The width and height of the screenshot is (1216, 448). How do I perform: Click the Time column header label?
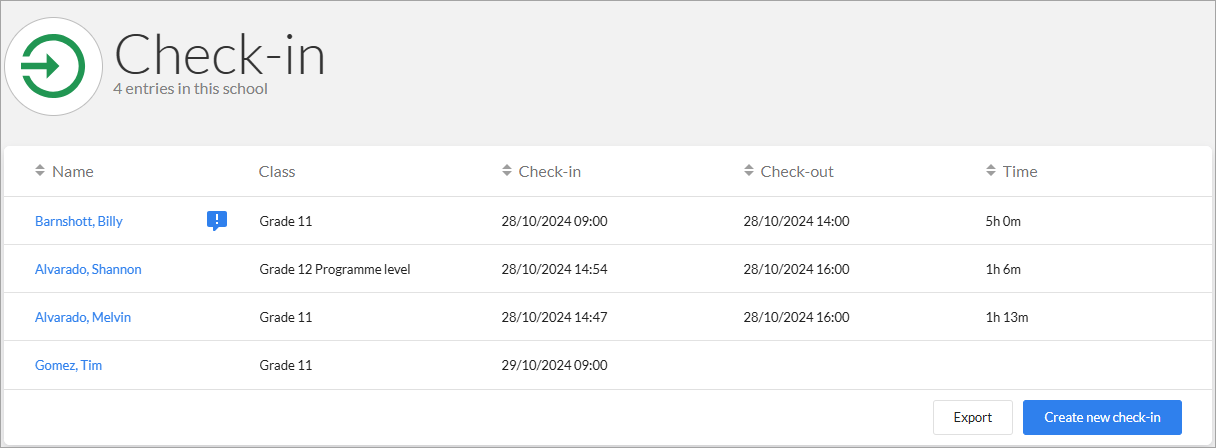click(x=1020, y=171)
